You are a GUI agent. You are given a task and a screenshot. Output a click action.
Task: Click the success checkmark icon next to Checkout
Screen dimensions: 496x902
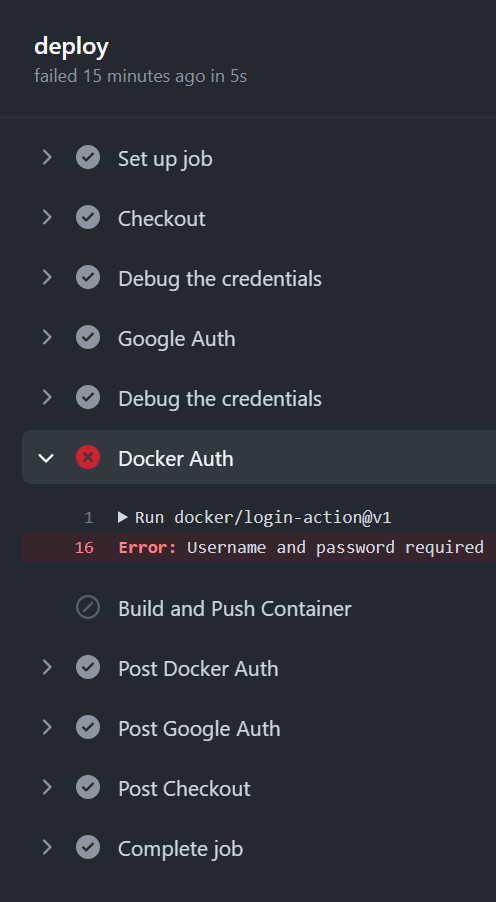coord(88,217)
